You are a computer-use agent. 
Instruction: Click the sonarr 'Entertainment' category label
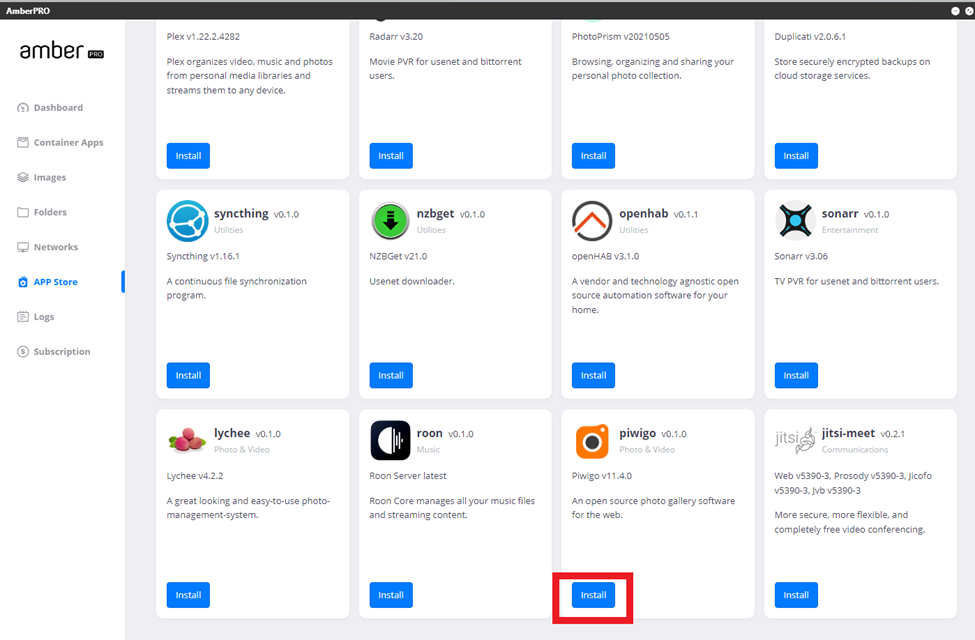[x=850, y=230]
